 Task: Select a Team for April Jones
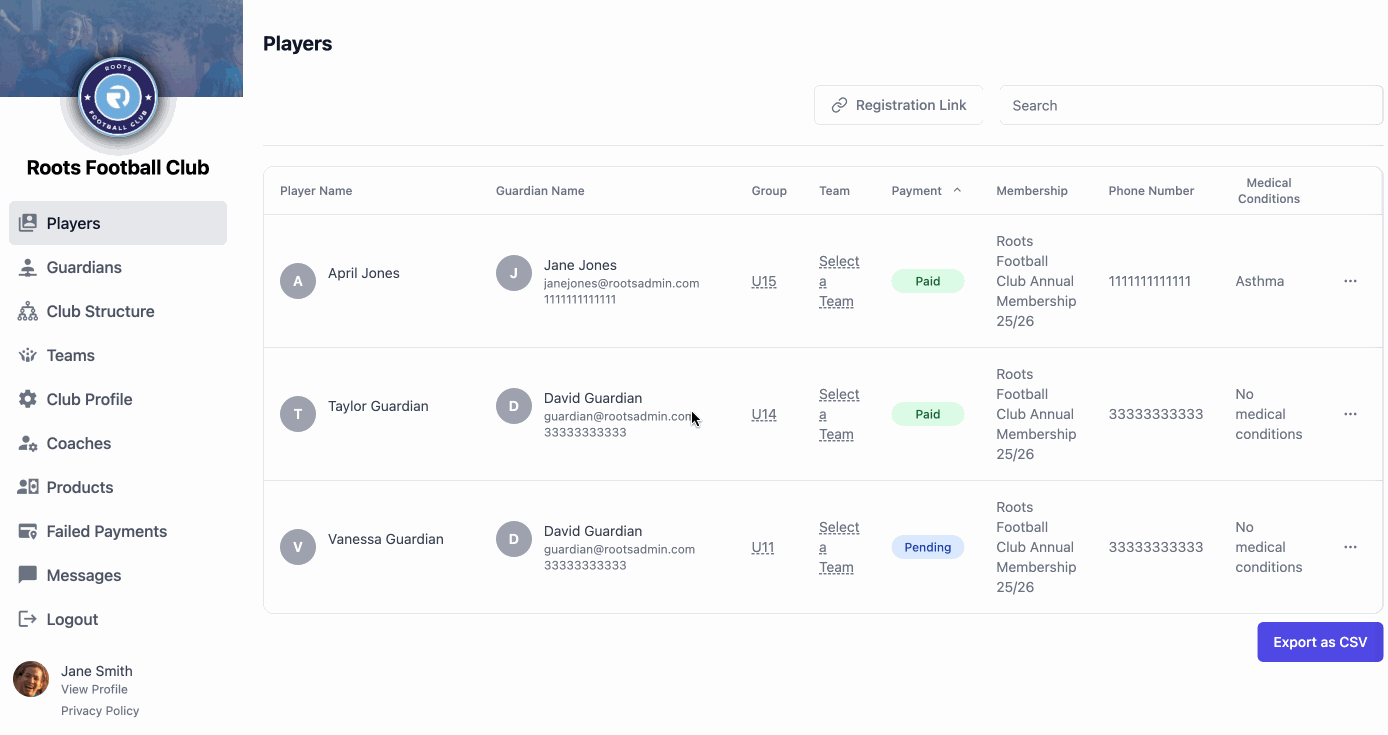pos(839,281)
